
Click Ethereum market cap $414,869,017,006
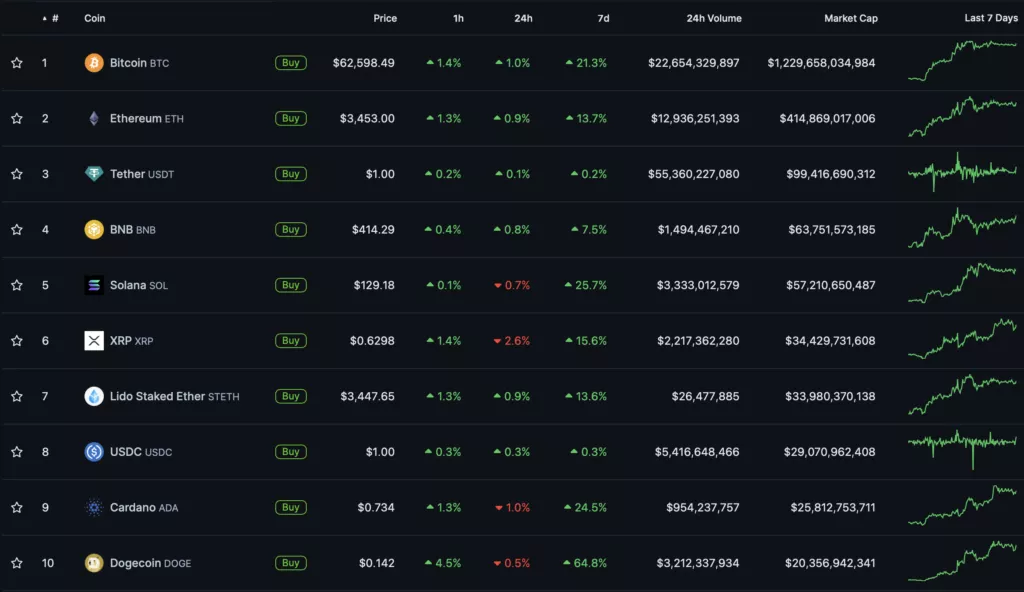pyautogui.click(x=827, y=118)
